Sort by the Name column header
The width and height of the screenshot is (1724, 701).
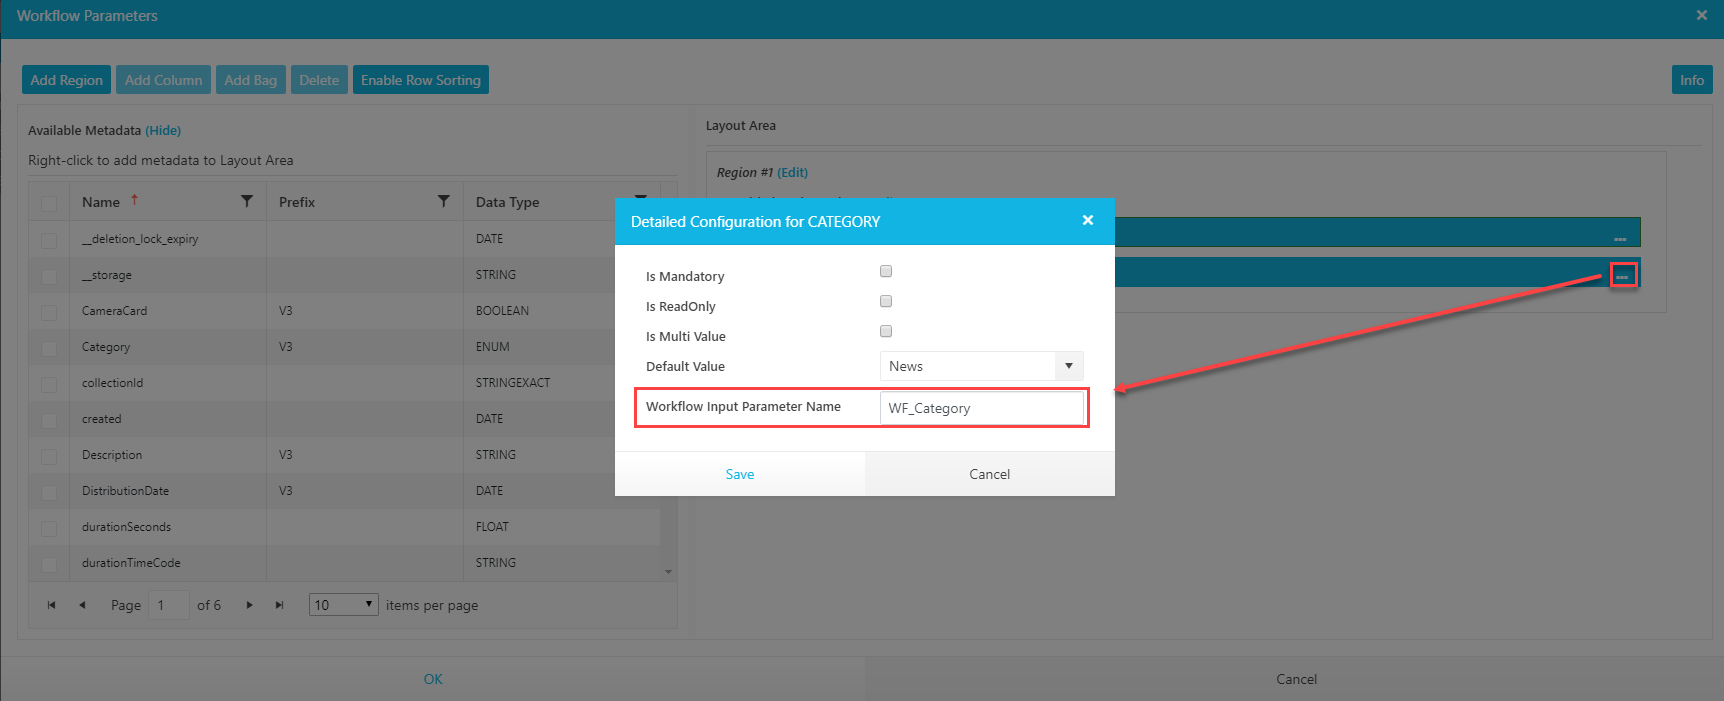pyautogui.click(x=101, y=202)
